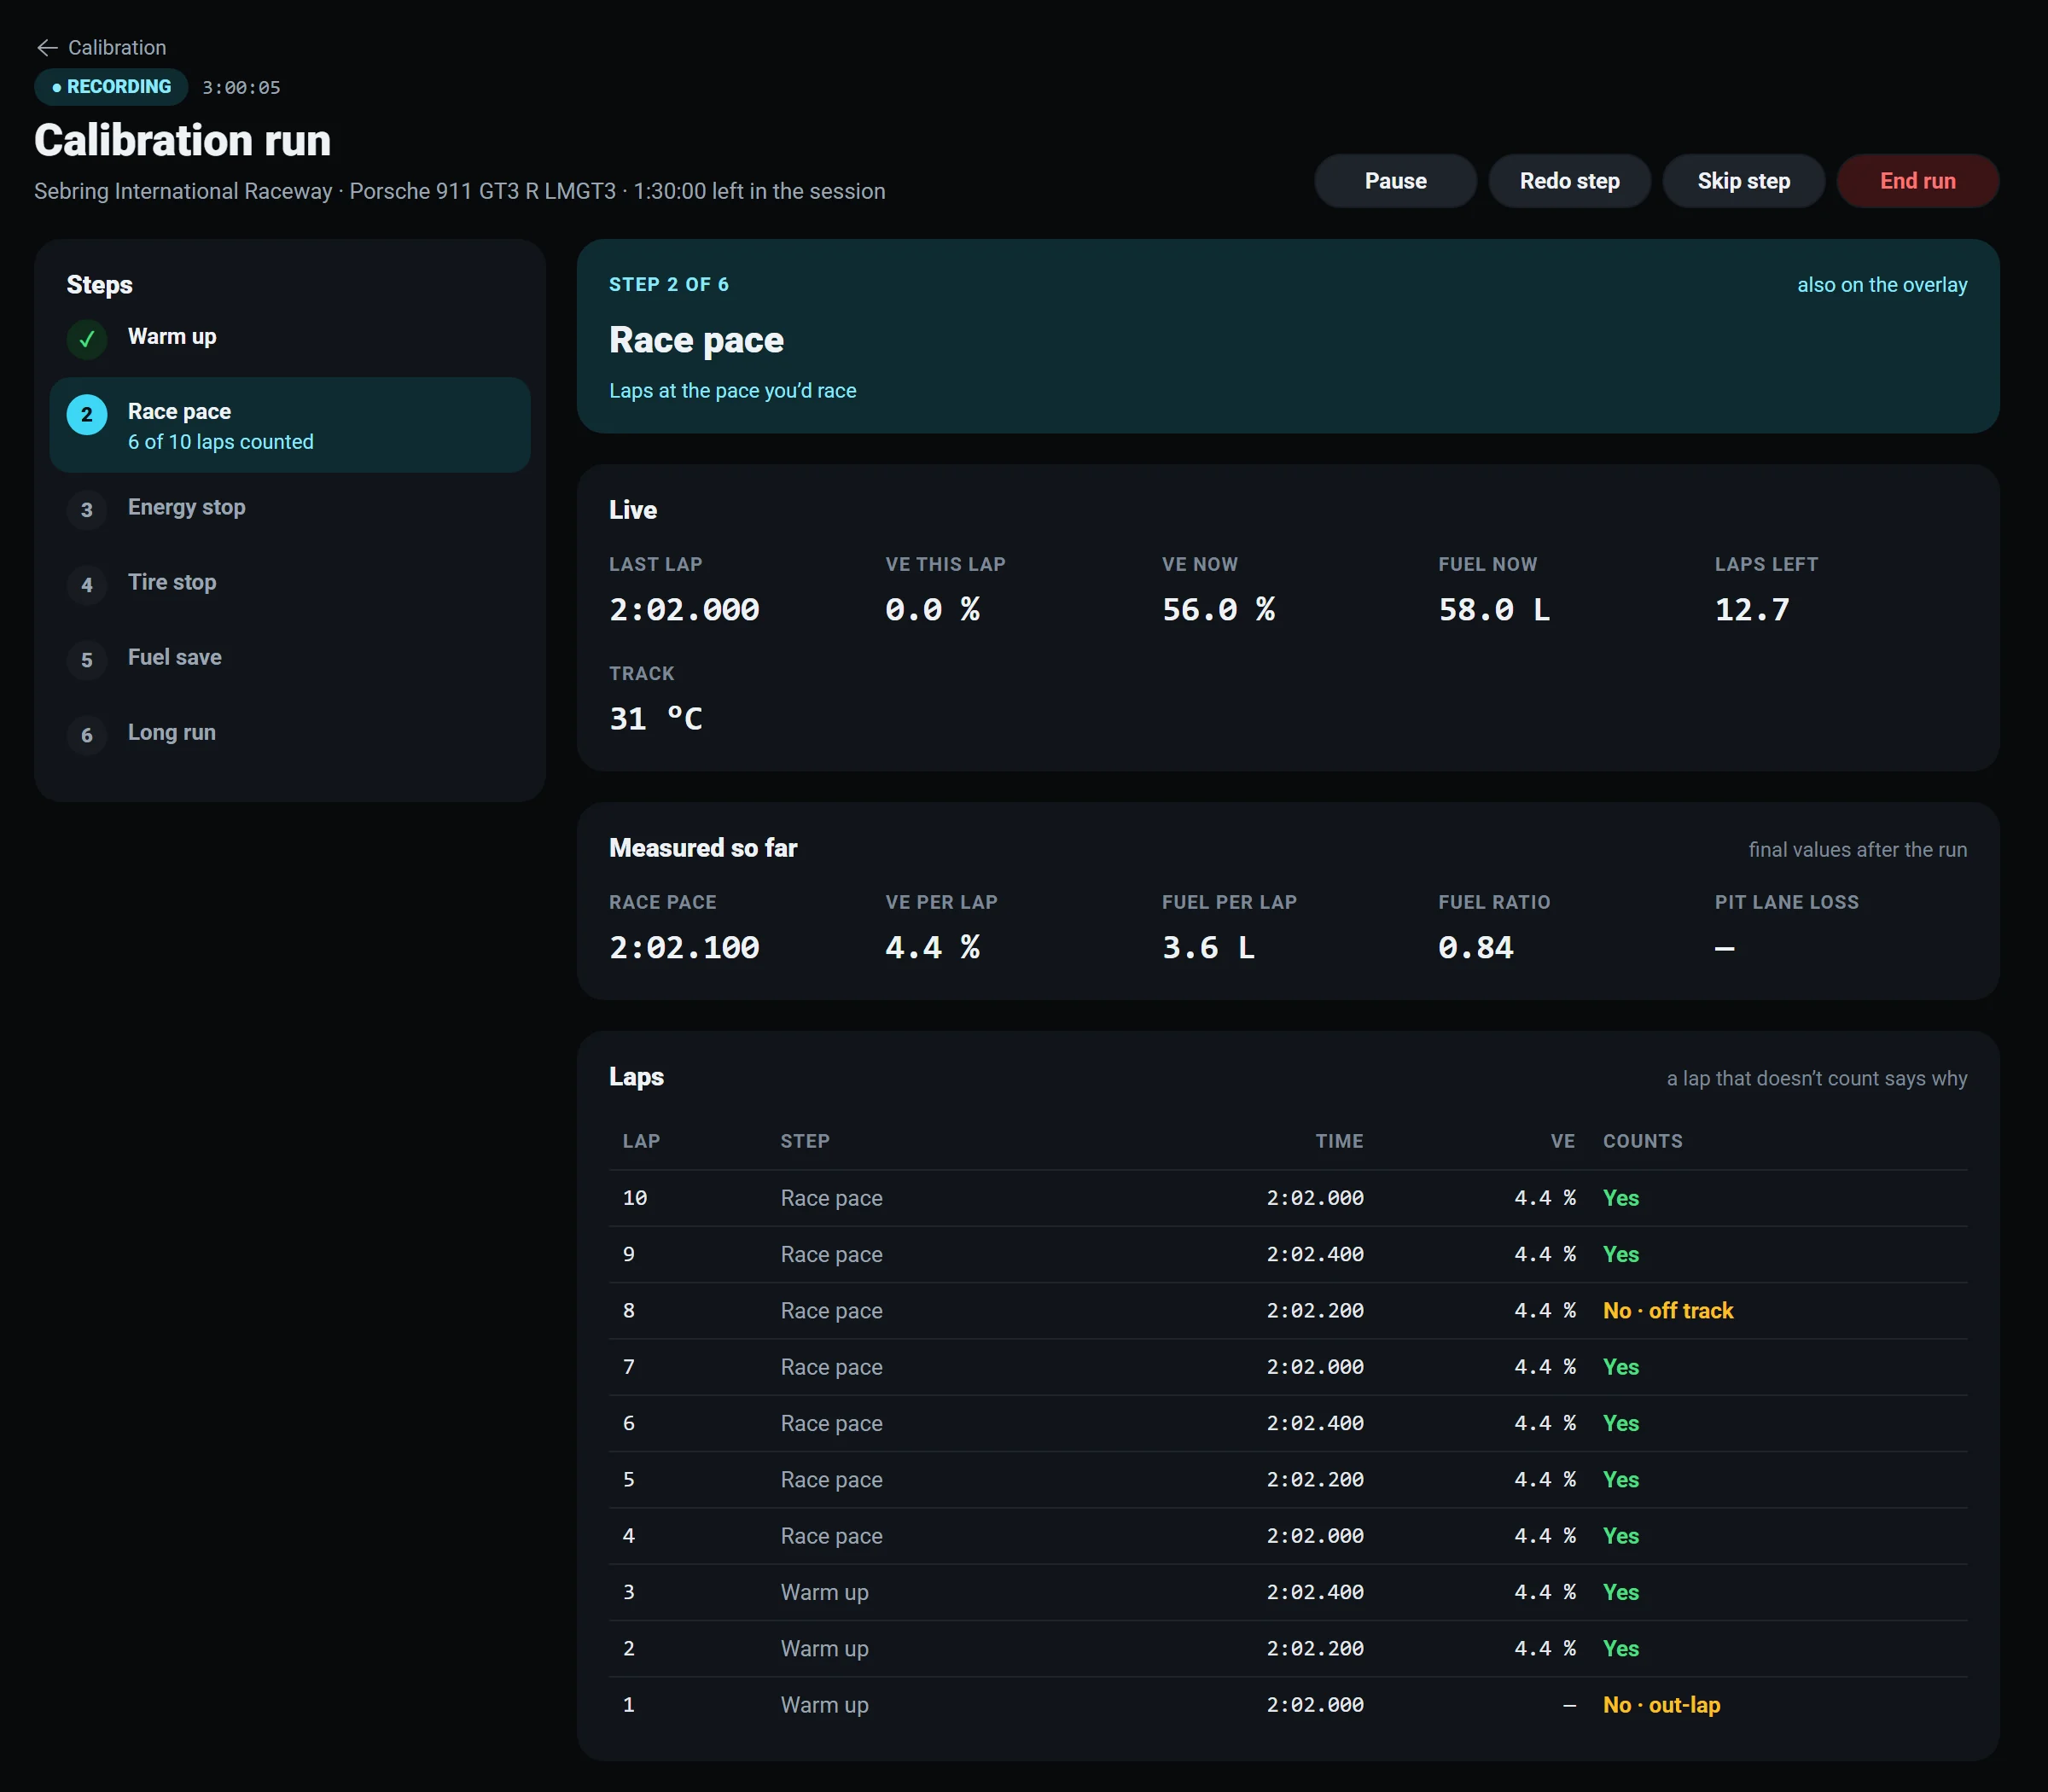This screenshot has height=1792, width=2048.
Task: Click the 'final values after the run' note
Action: coord(1857,850)
